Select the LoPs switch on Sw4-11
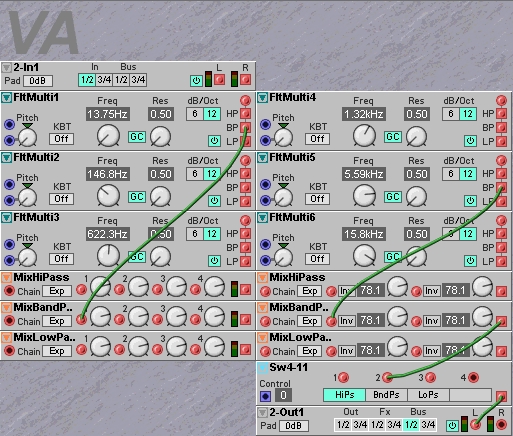 (x=428, y=395)
